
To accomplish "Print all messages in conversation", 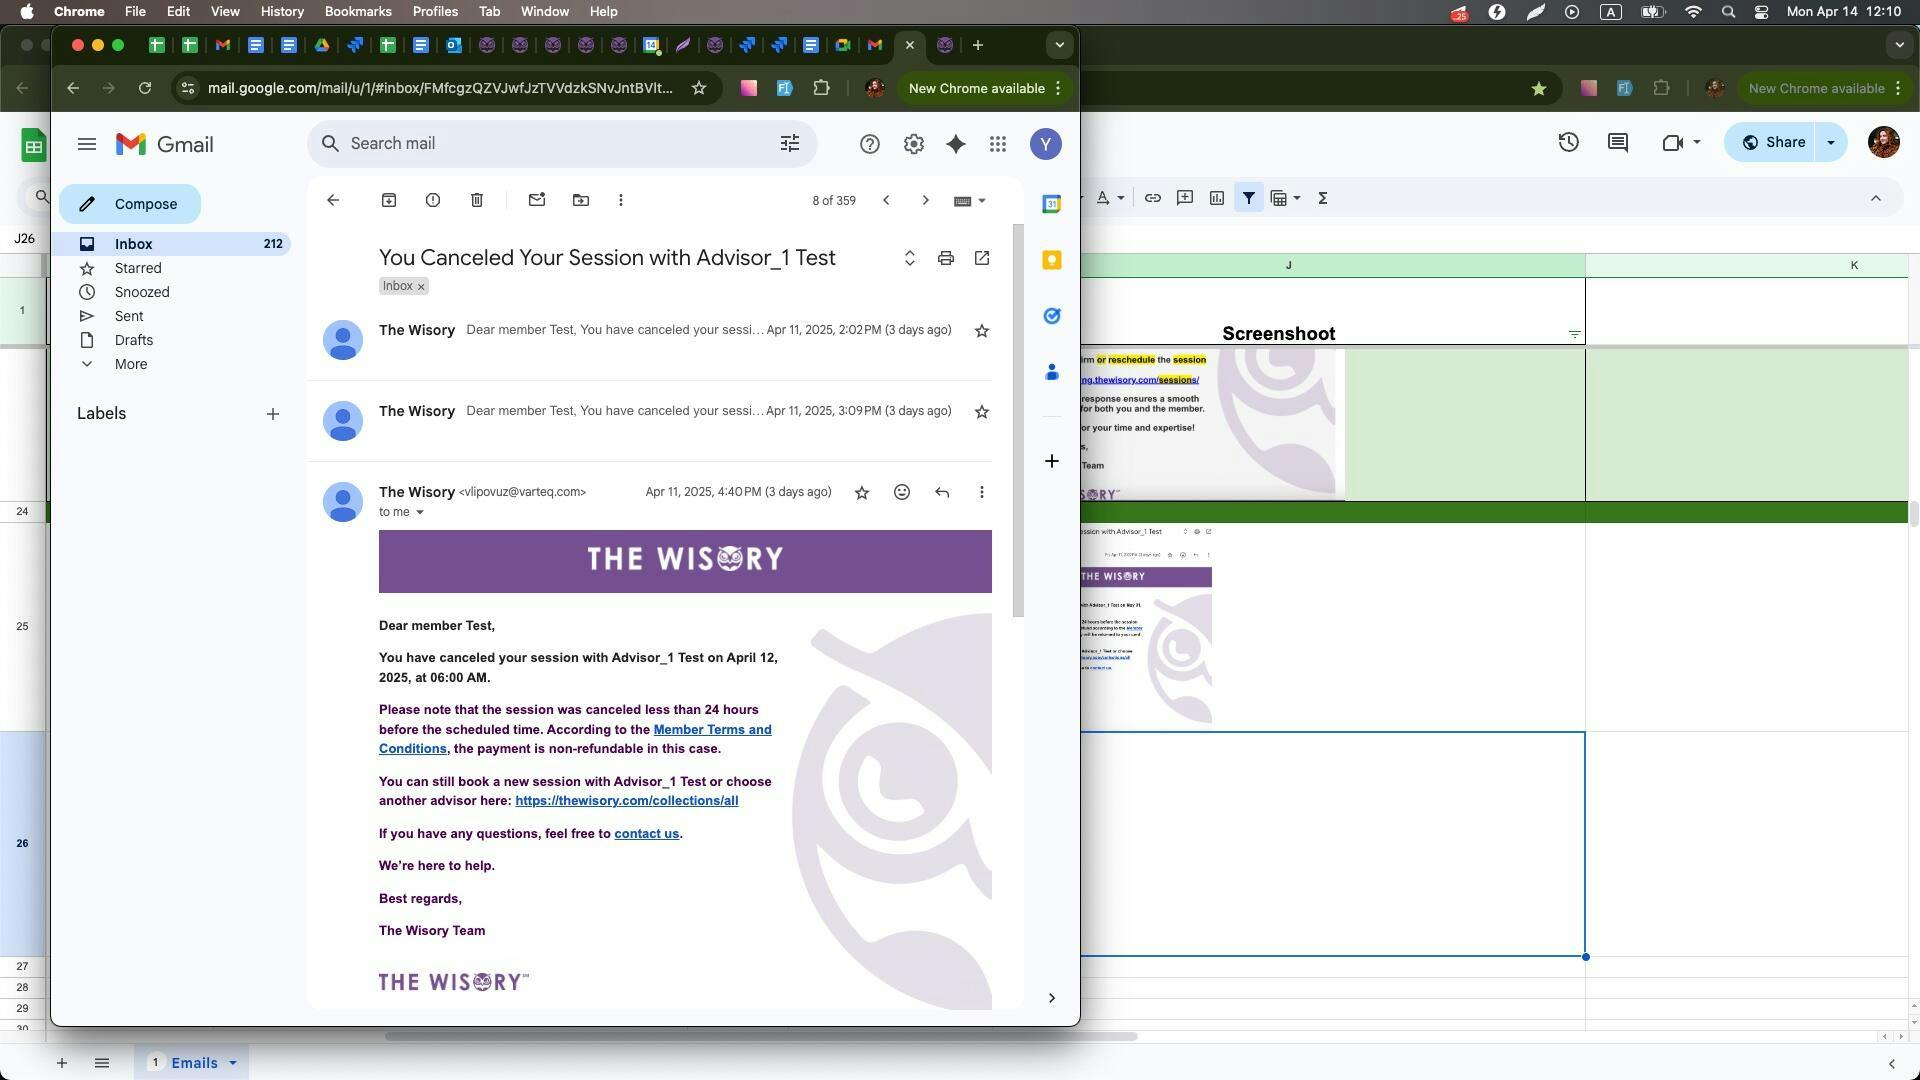I will pos(946,258).
